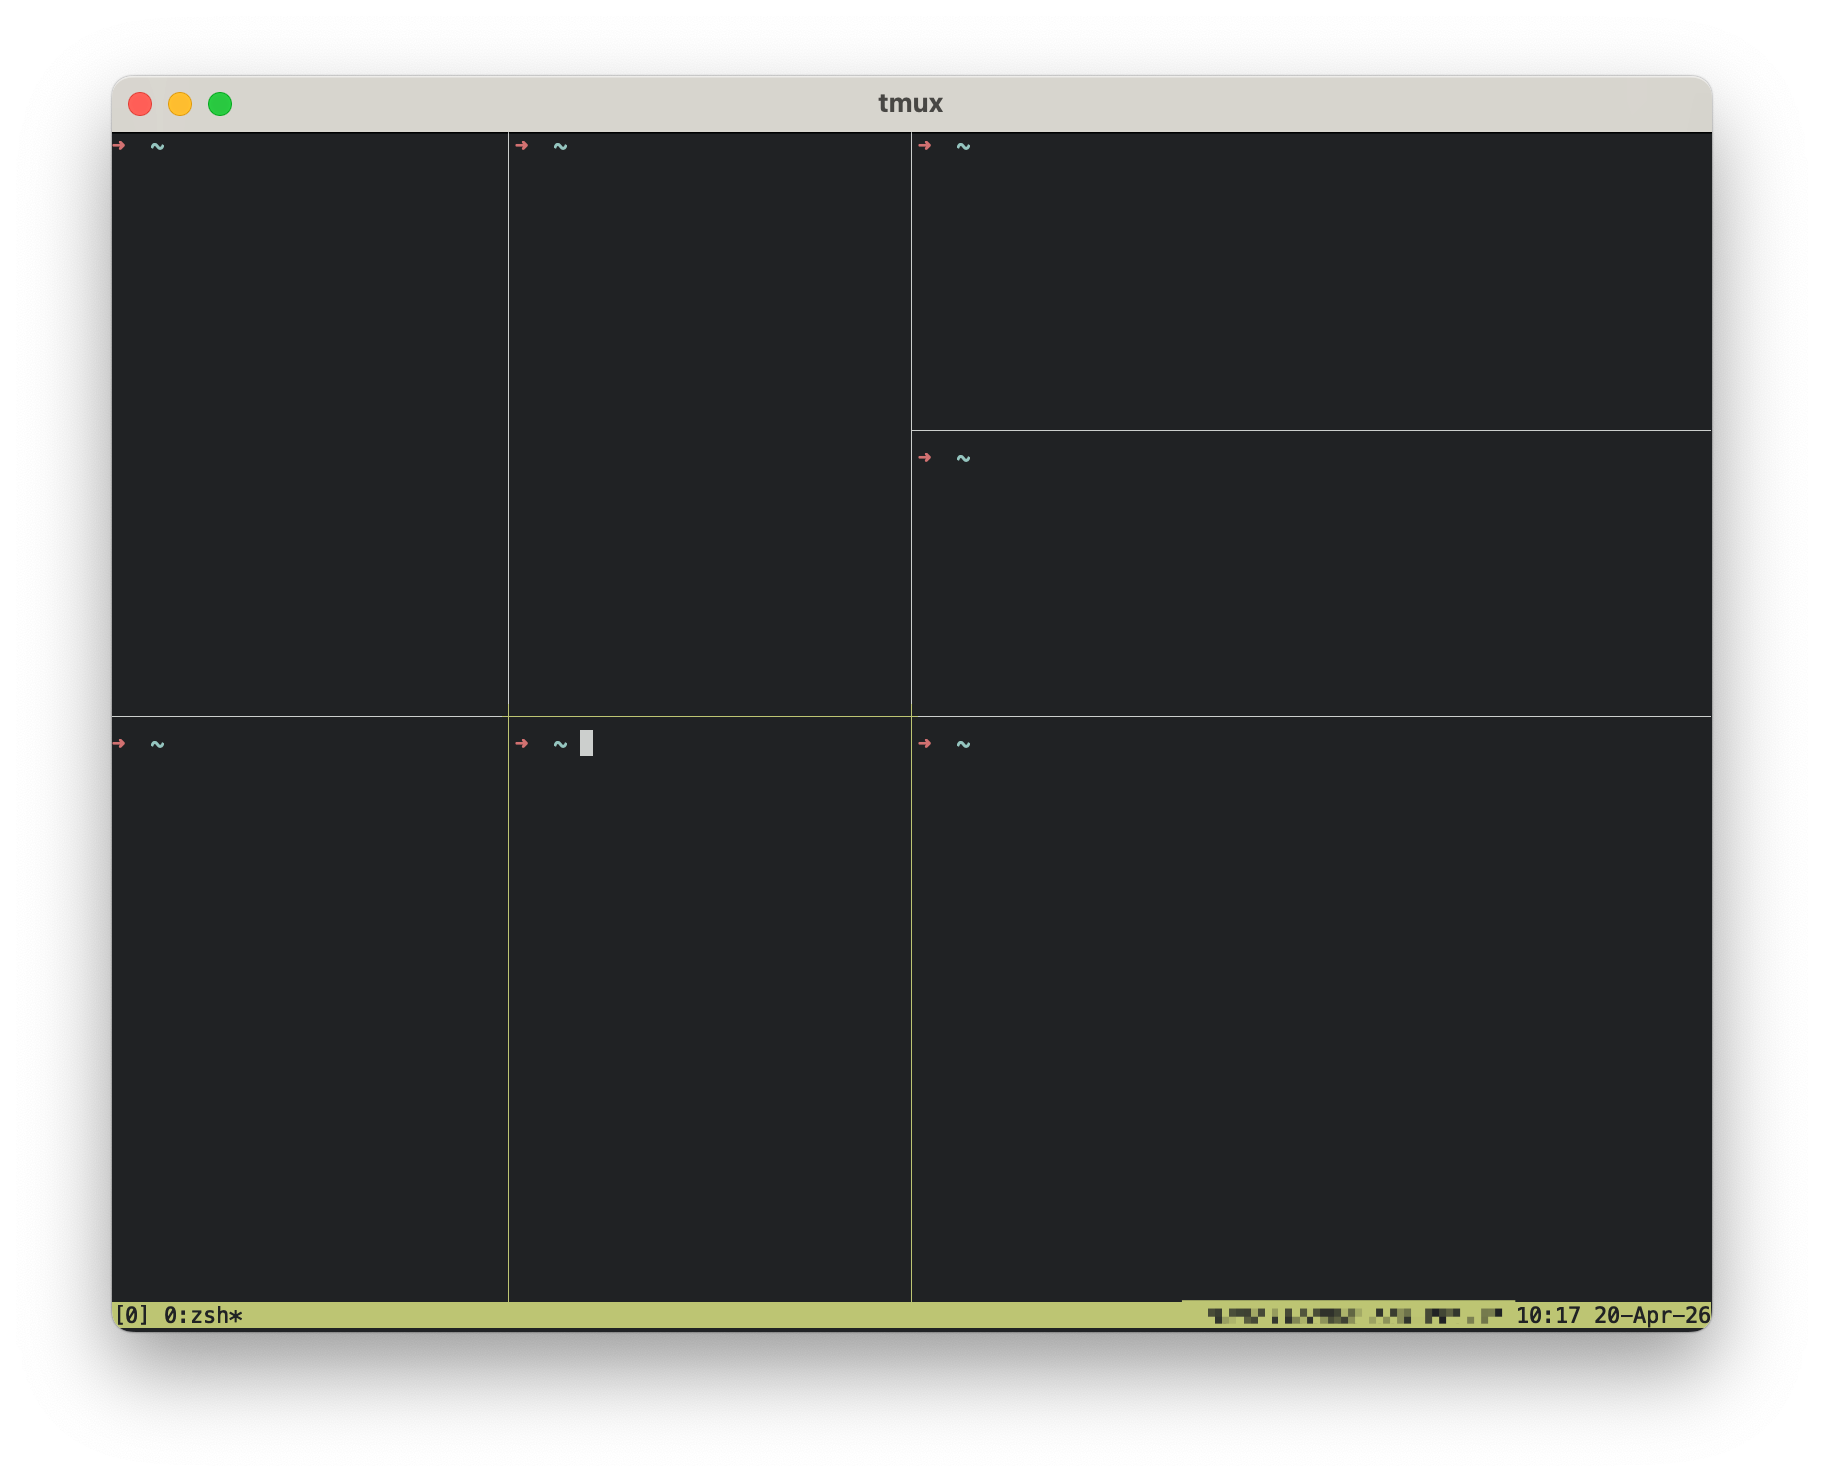
Task: Click the arrow prompt in bottom-left pane
Action: (x=119, y=744)
